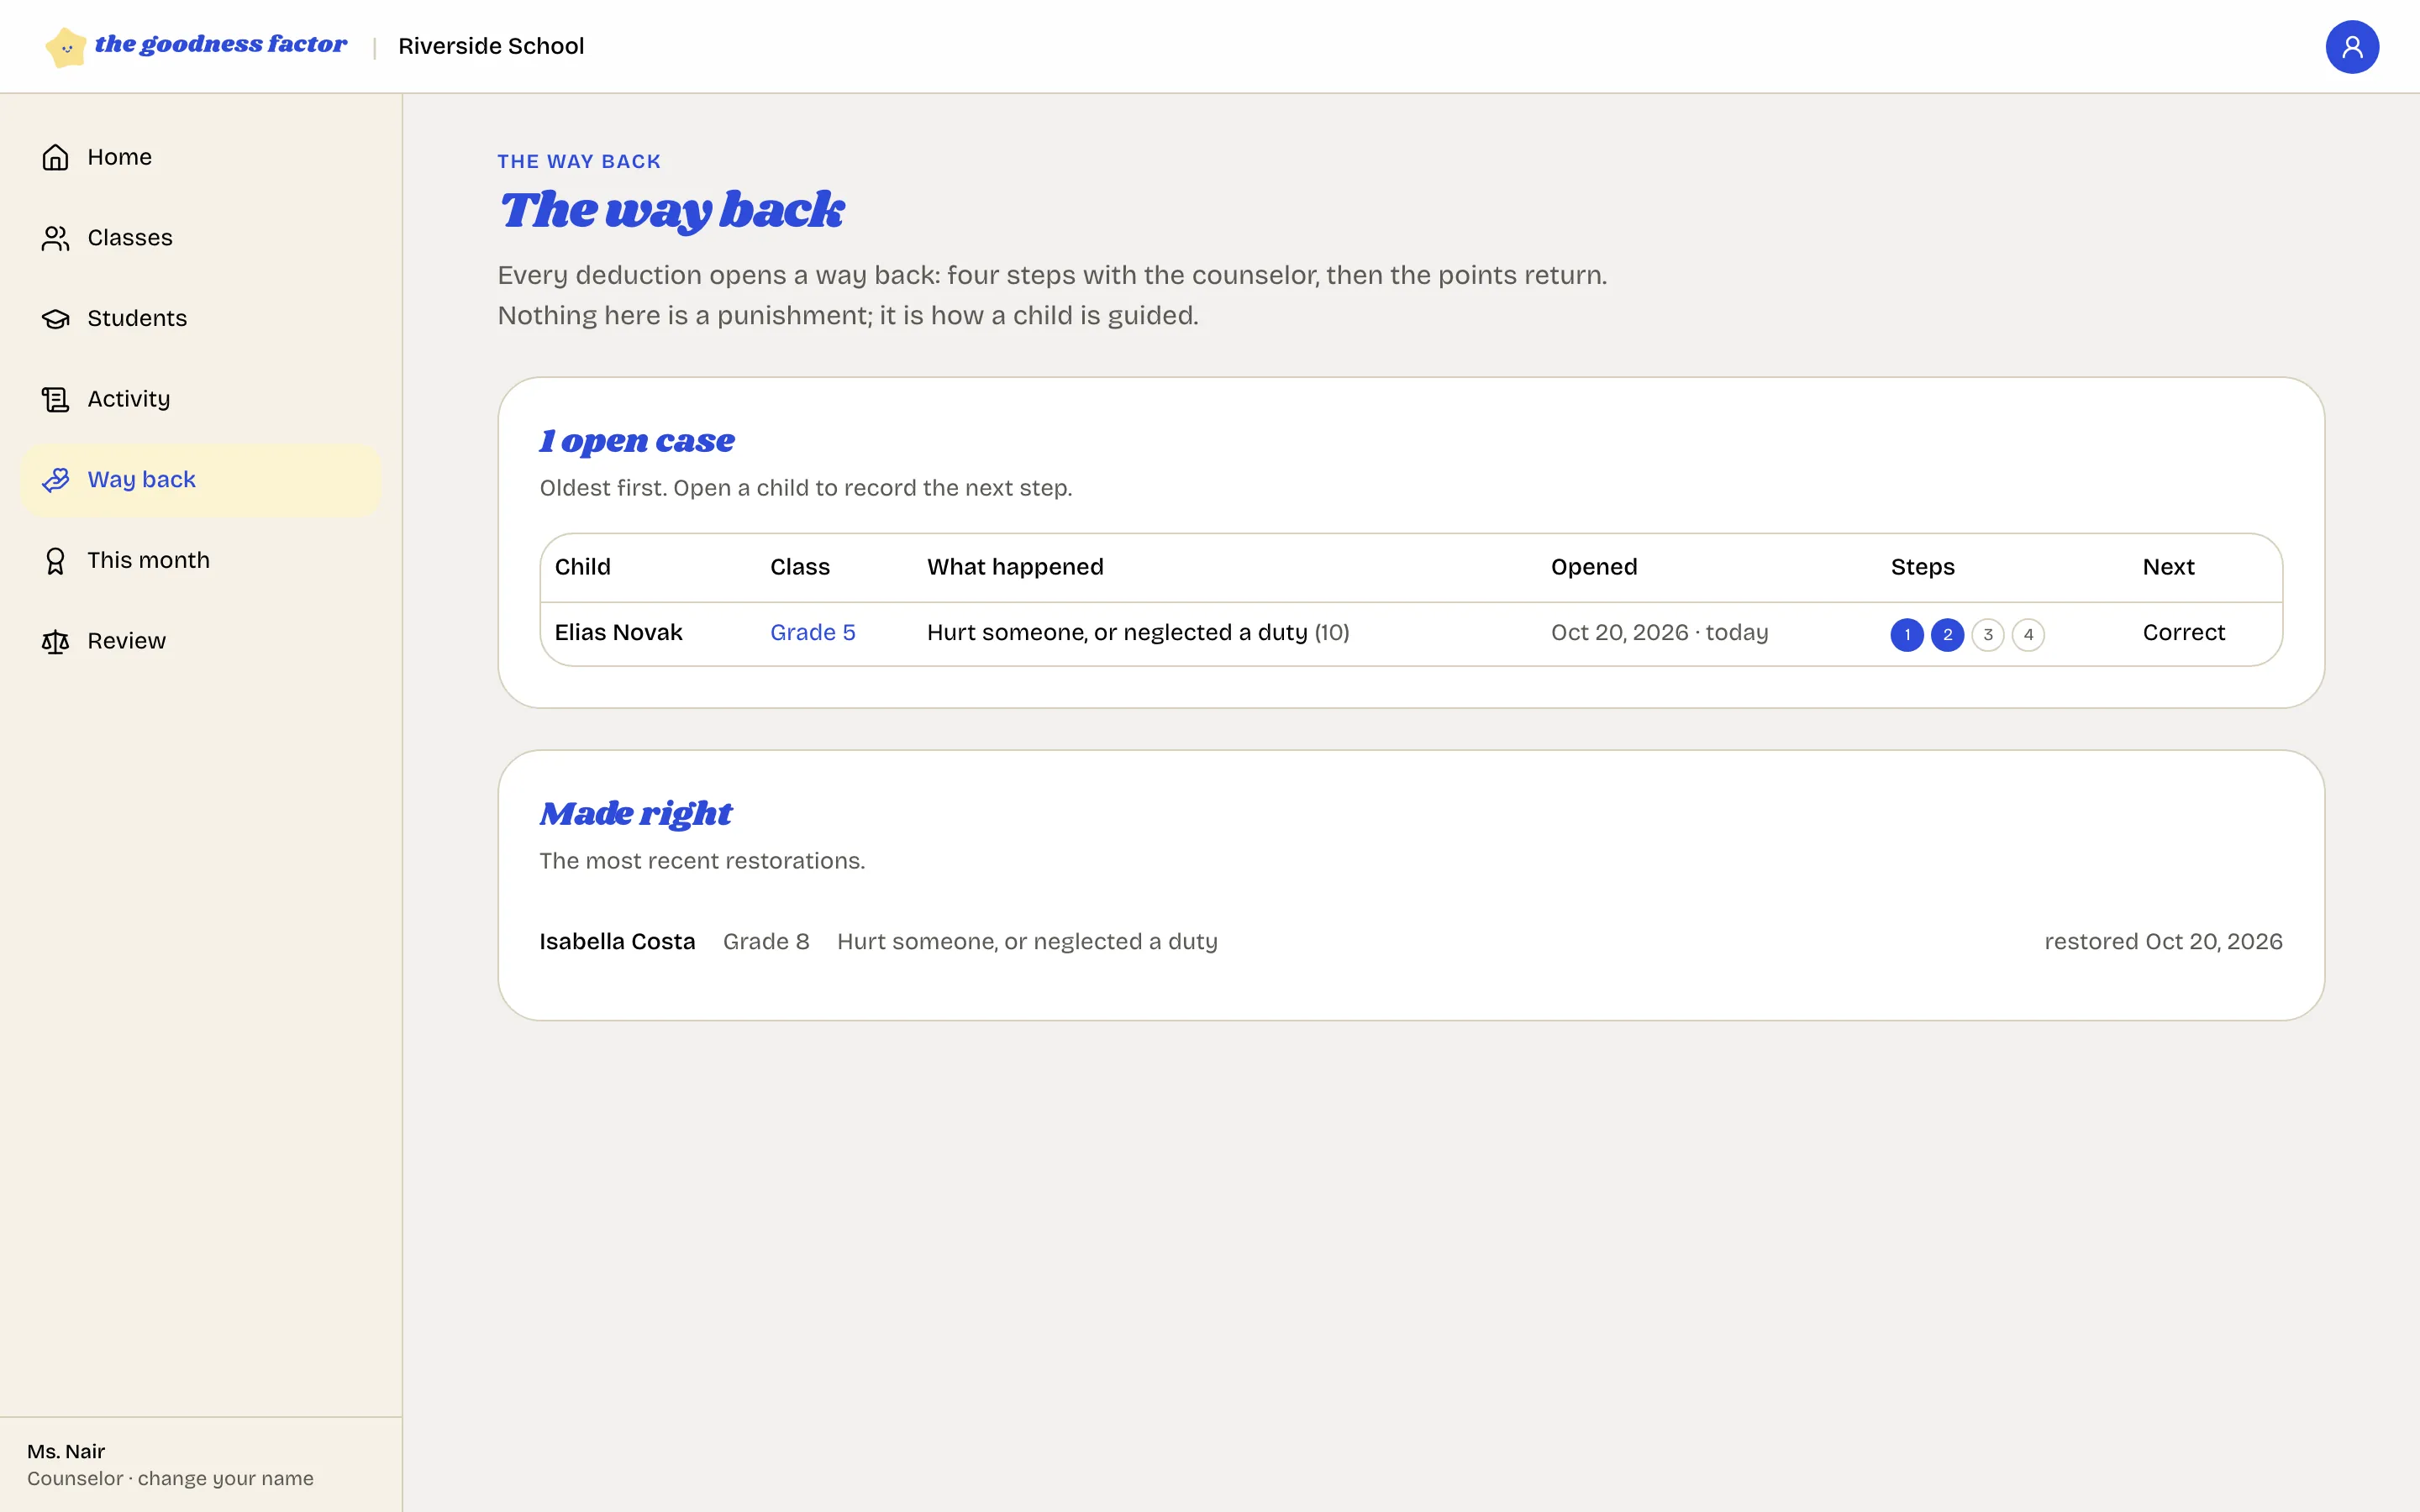This screenshot has height=1512, width=2420.
Task: Click 'Oct 20, 2026 · today' cell
Action: click(x=1659, y=633)
